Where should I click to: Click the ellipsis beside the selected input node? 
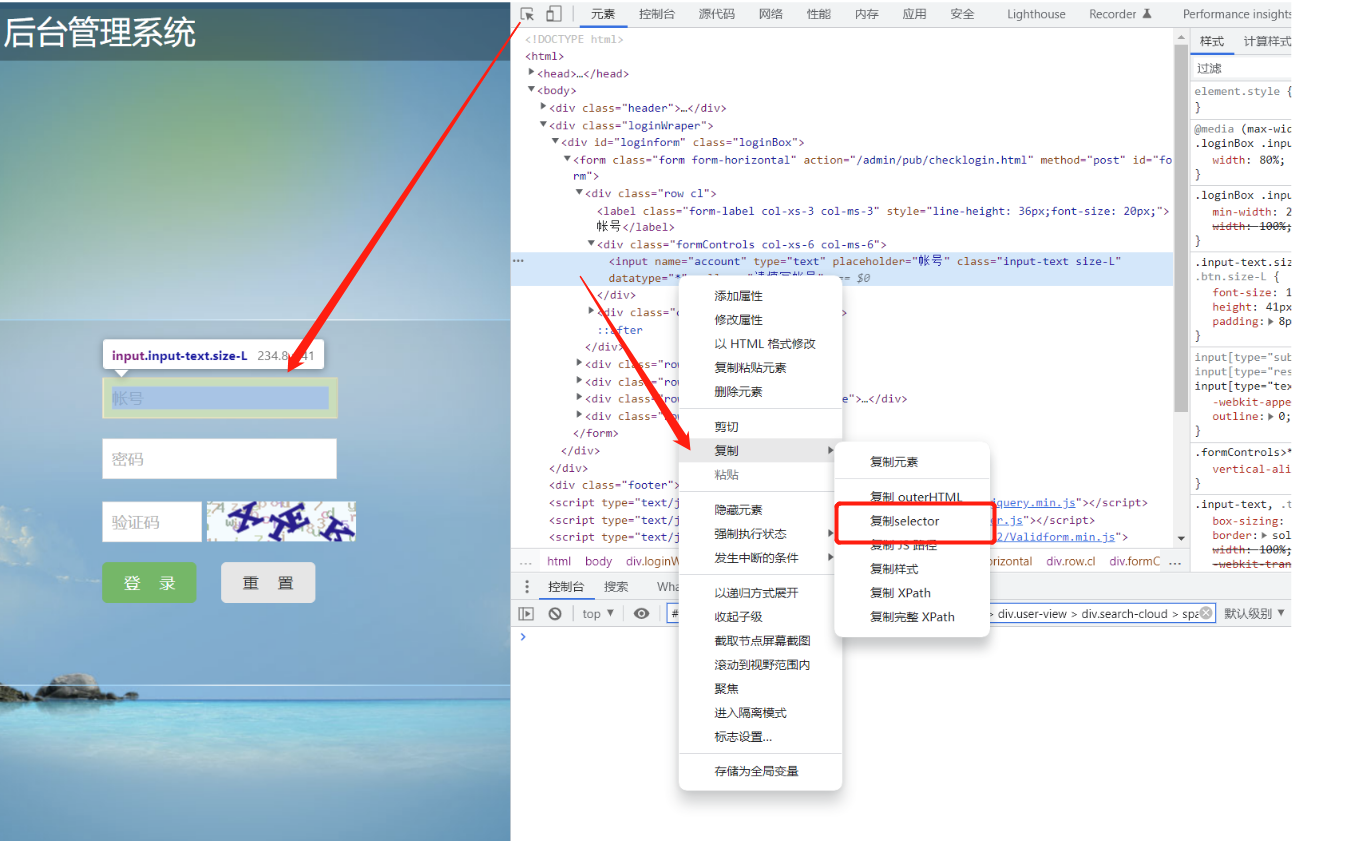(518, 260)
